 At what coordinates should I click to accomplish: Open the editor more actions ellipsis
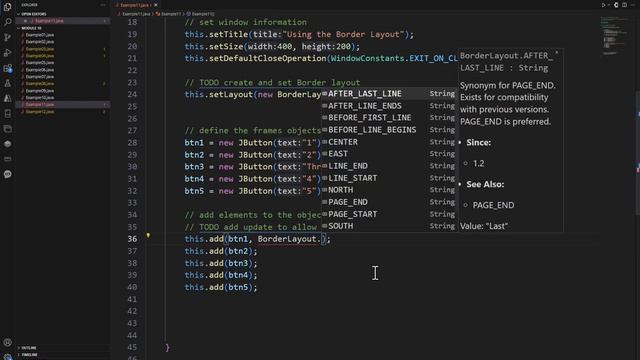click(633, 5)
